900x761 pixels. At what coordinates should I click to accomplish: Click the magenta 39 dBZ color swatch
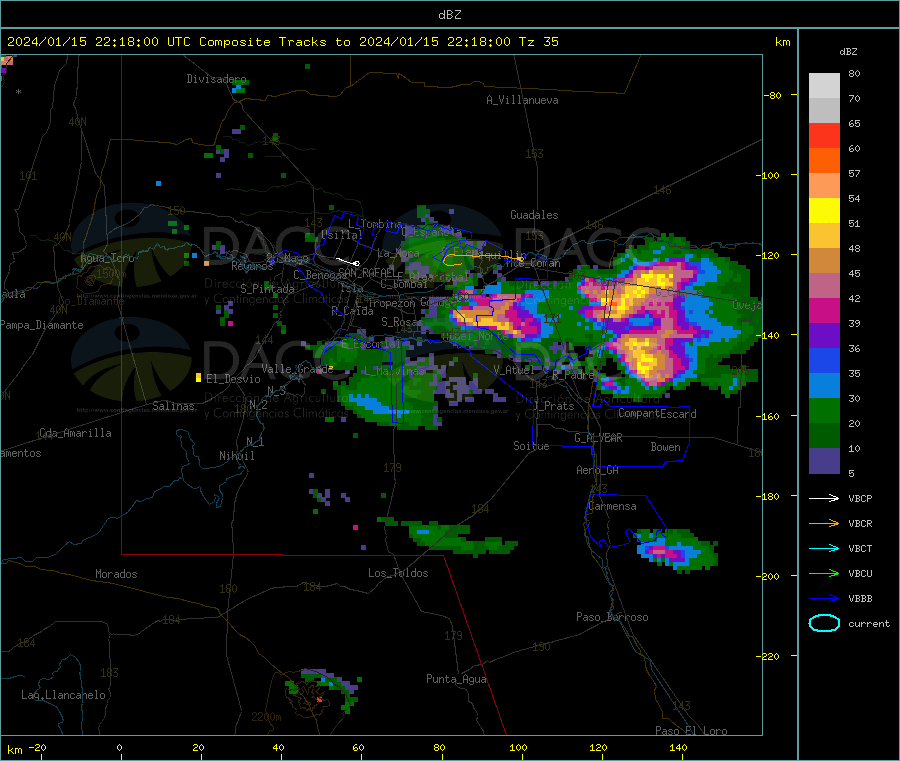pos(824,310)
